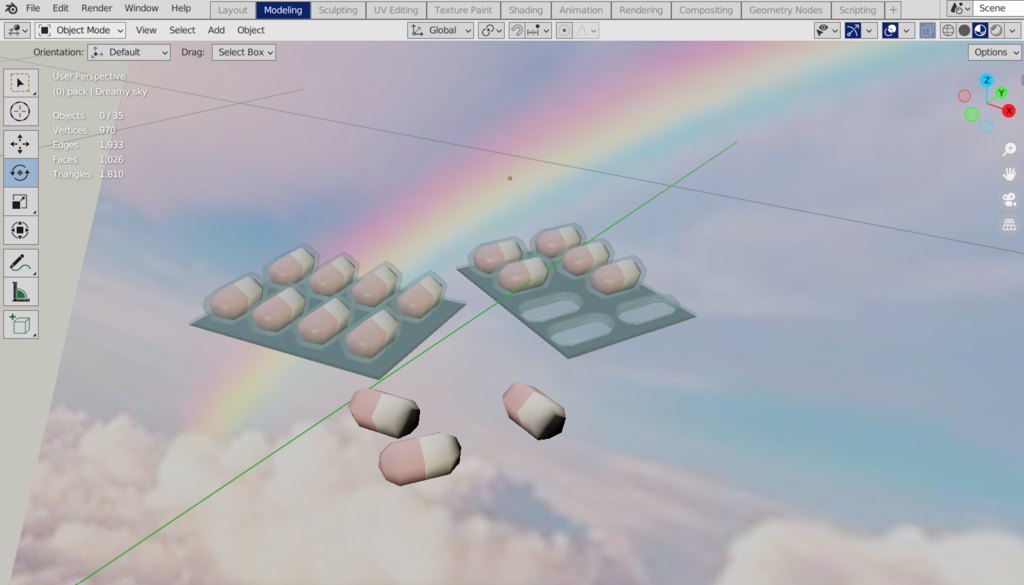
Task: Click the pan view hand icon
Action: pos(1009,174)
